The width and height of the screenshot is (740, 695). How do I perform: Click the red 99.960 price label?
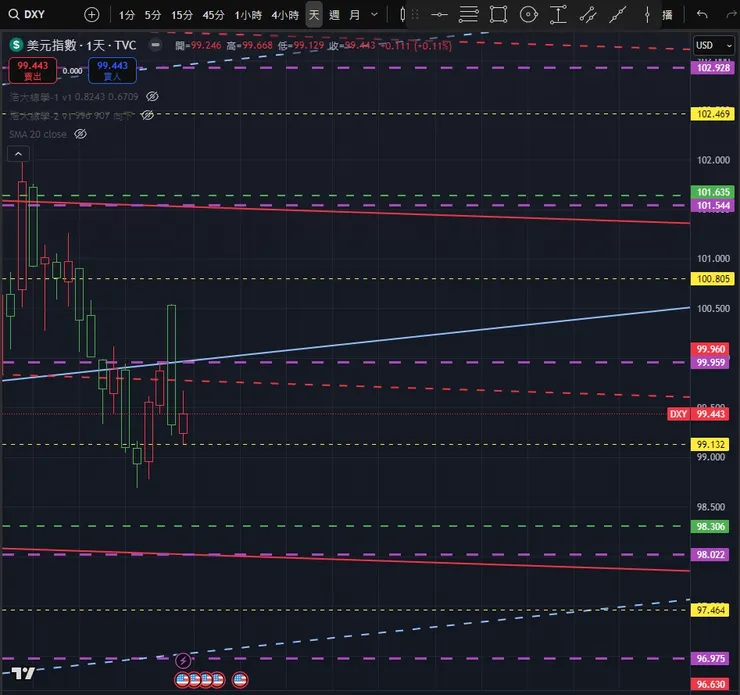(x=710, y=349)
